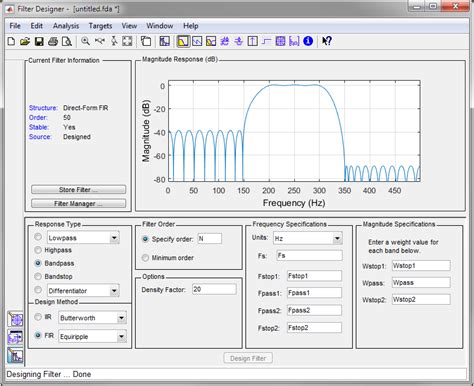Open the Filter Manager
Viewport: 474px width, 386px height.
(x=78, y=203)
